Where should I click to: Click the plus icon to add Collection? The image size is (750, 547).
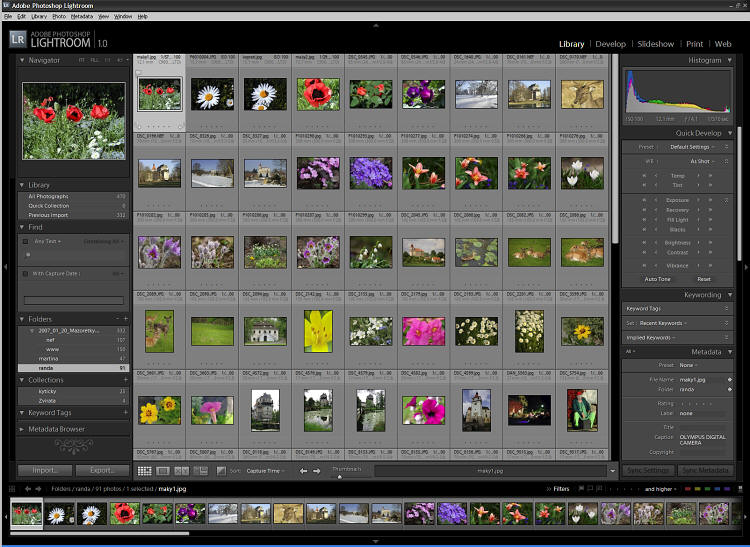pos(124,380)
